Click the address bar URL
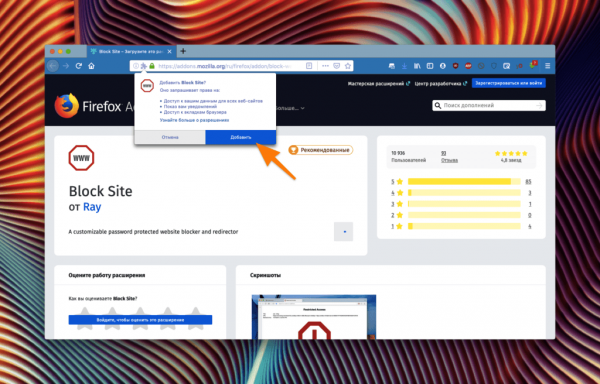 [x=225, y=66]
